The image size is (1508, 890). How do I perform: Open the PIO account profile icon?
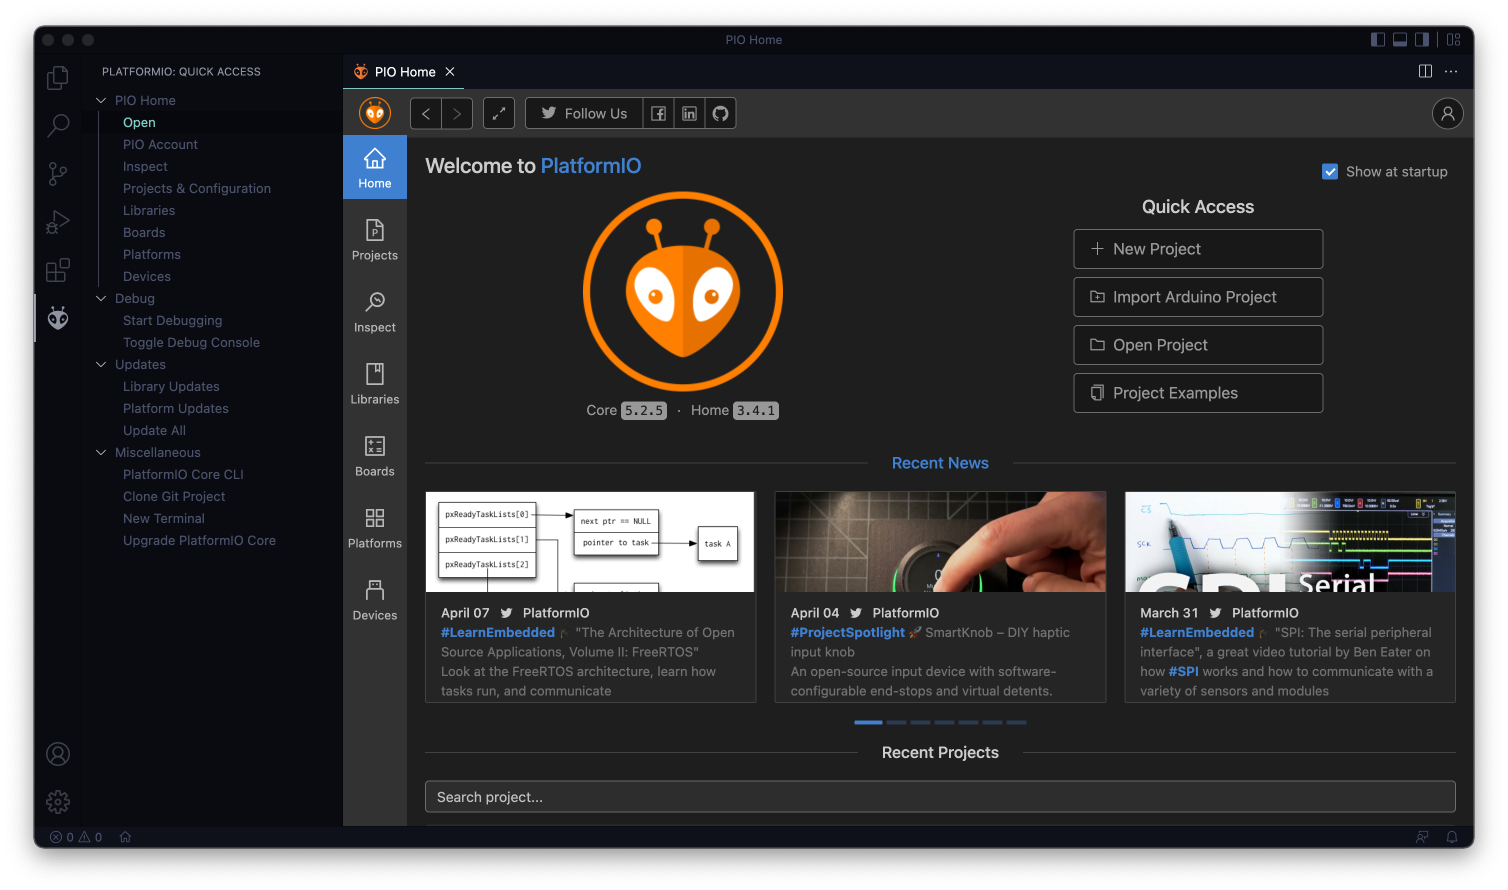[x=1447, y=113]
